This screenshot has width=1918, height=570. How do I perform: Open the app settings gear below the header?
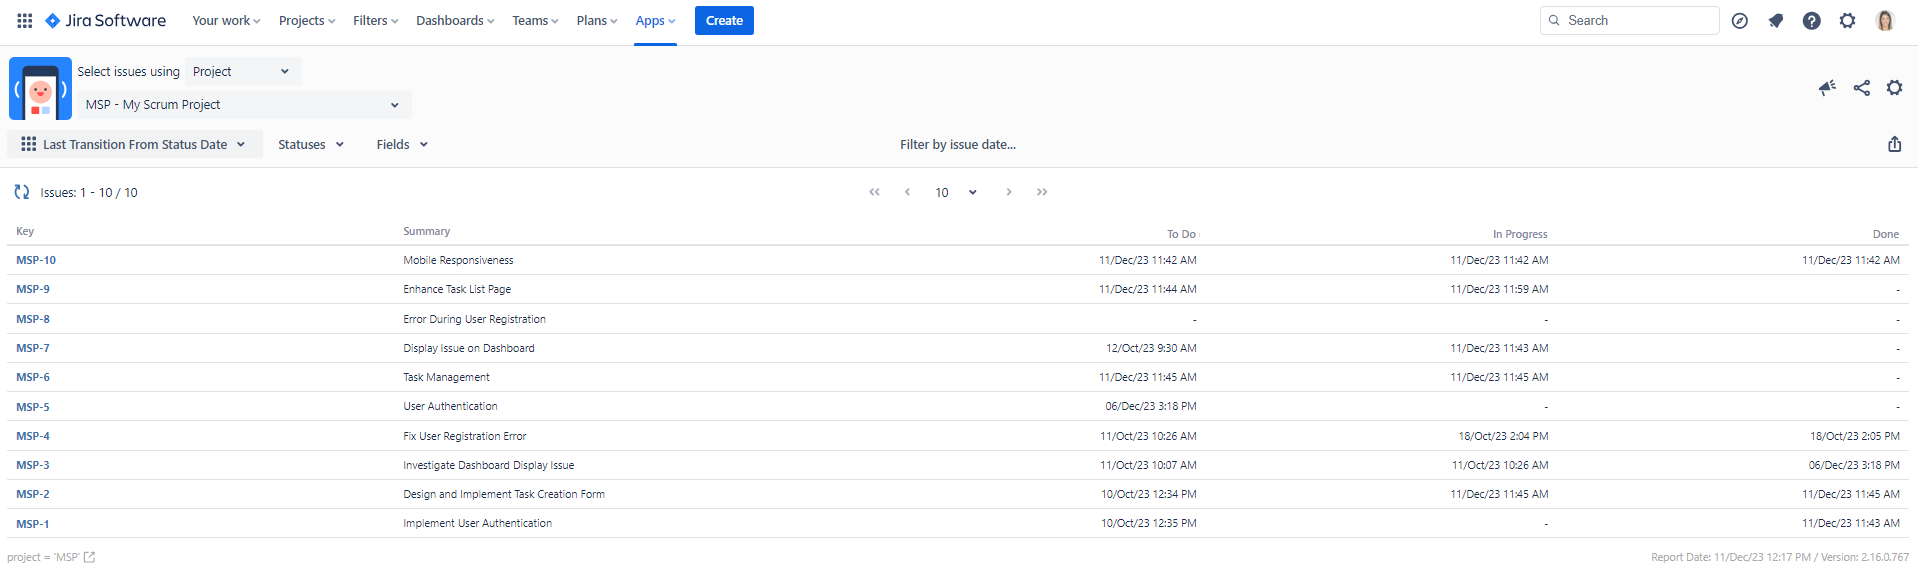1894,88
